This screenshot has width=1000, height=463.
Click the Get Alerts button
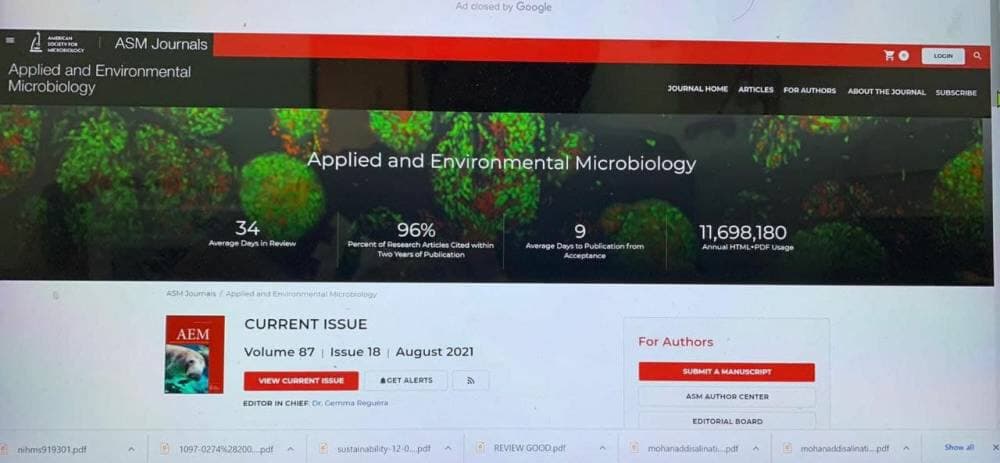(406, 380)
